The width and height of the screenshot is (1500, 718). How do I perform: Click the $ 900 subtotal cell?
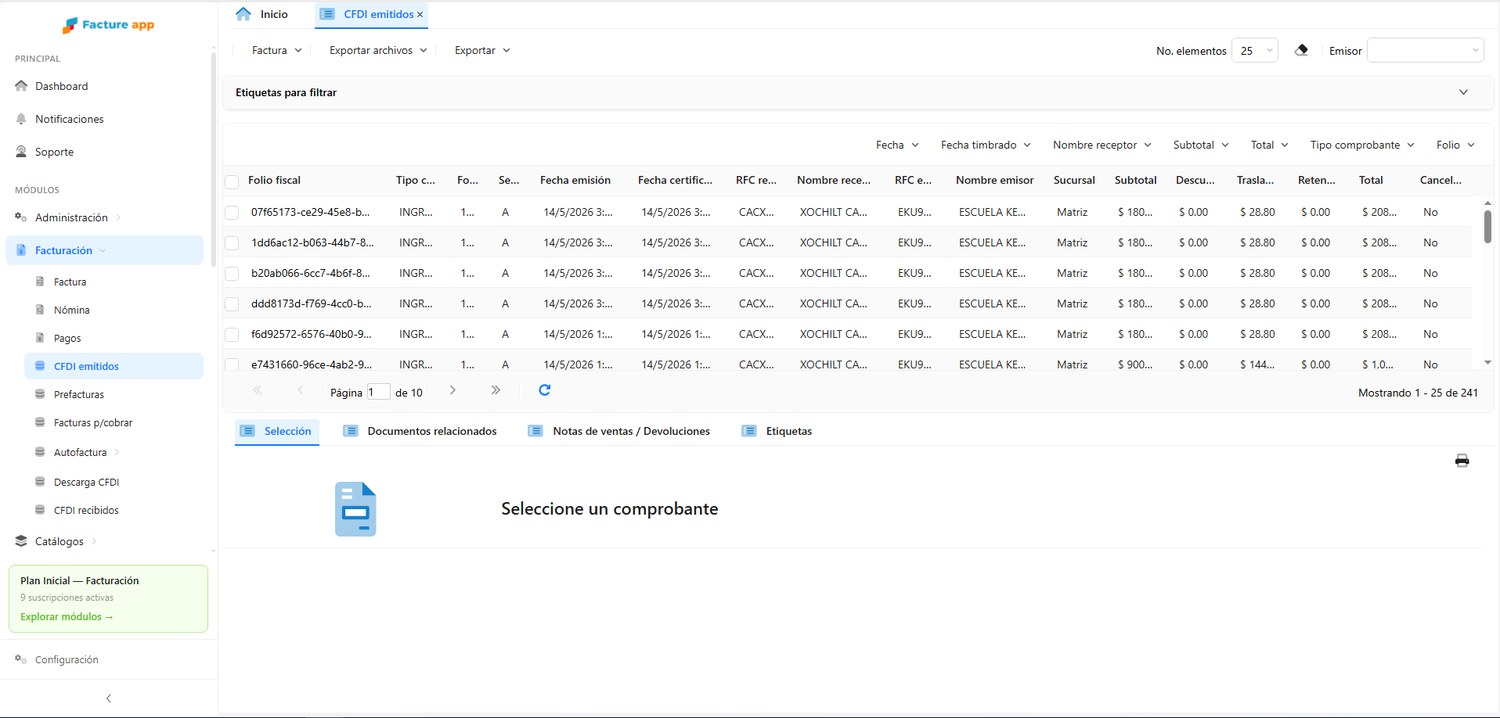click(1135, 365)
